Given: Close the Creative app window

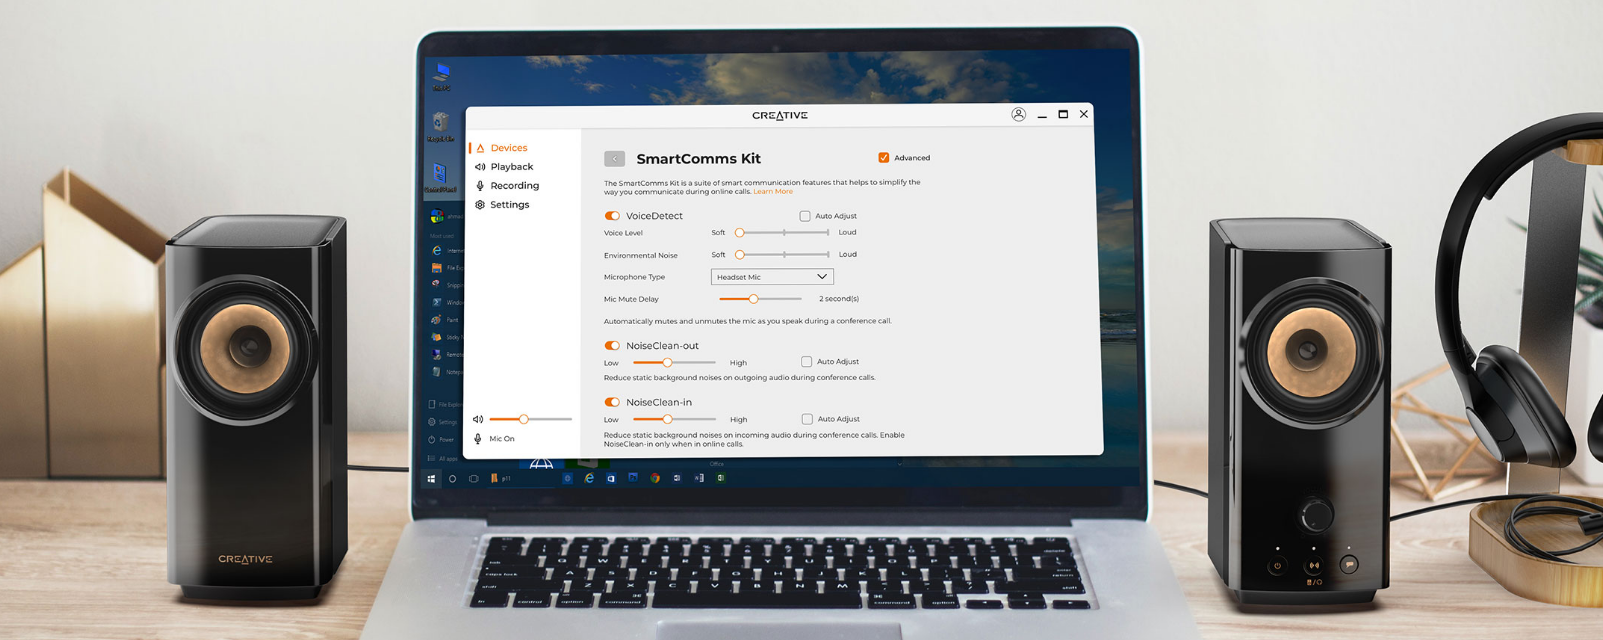Looking at the screenshot, I should click(1084, 114).
